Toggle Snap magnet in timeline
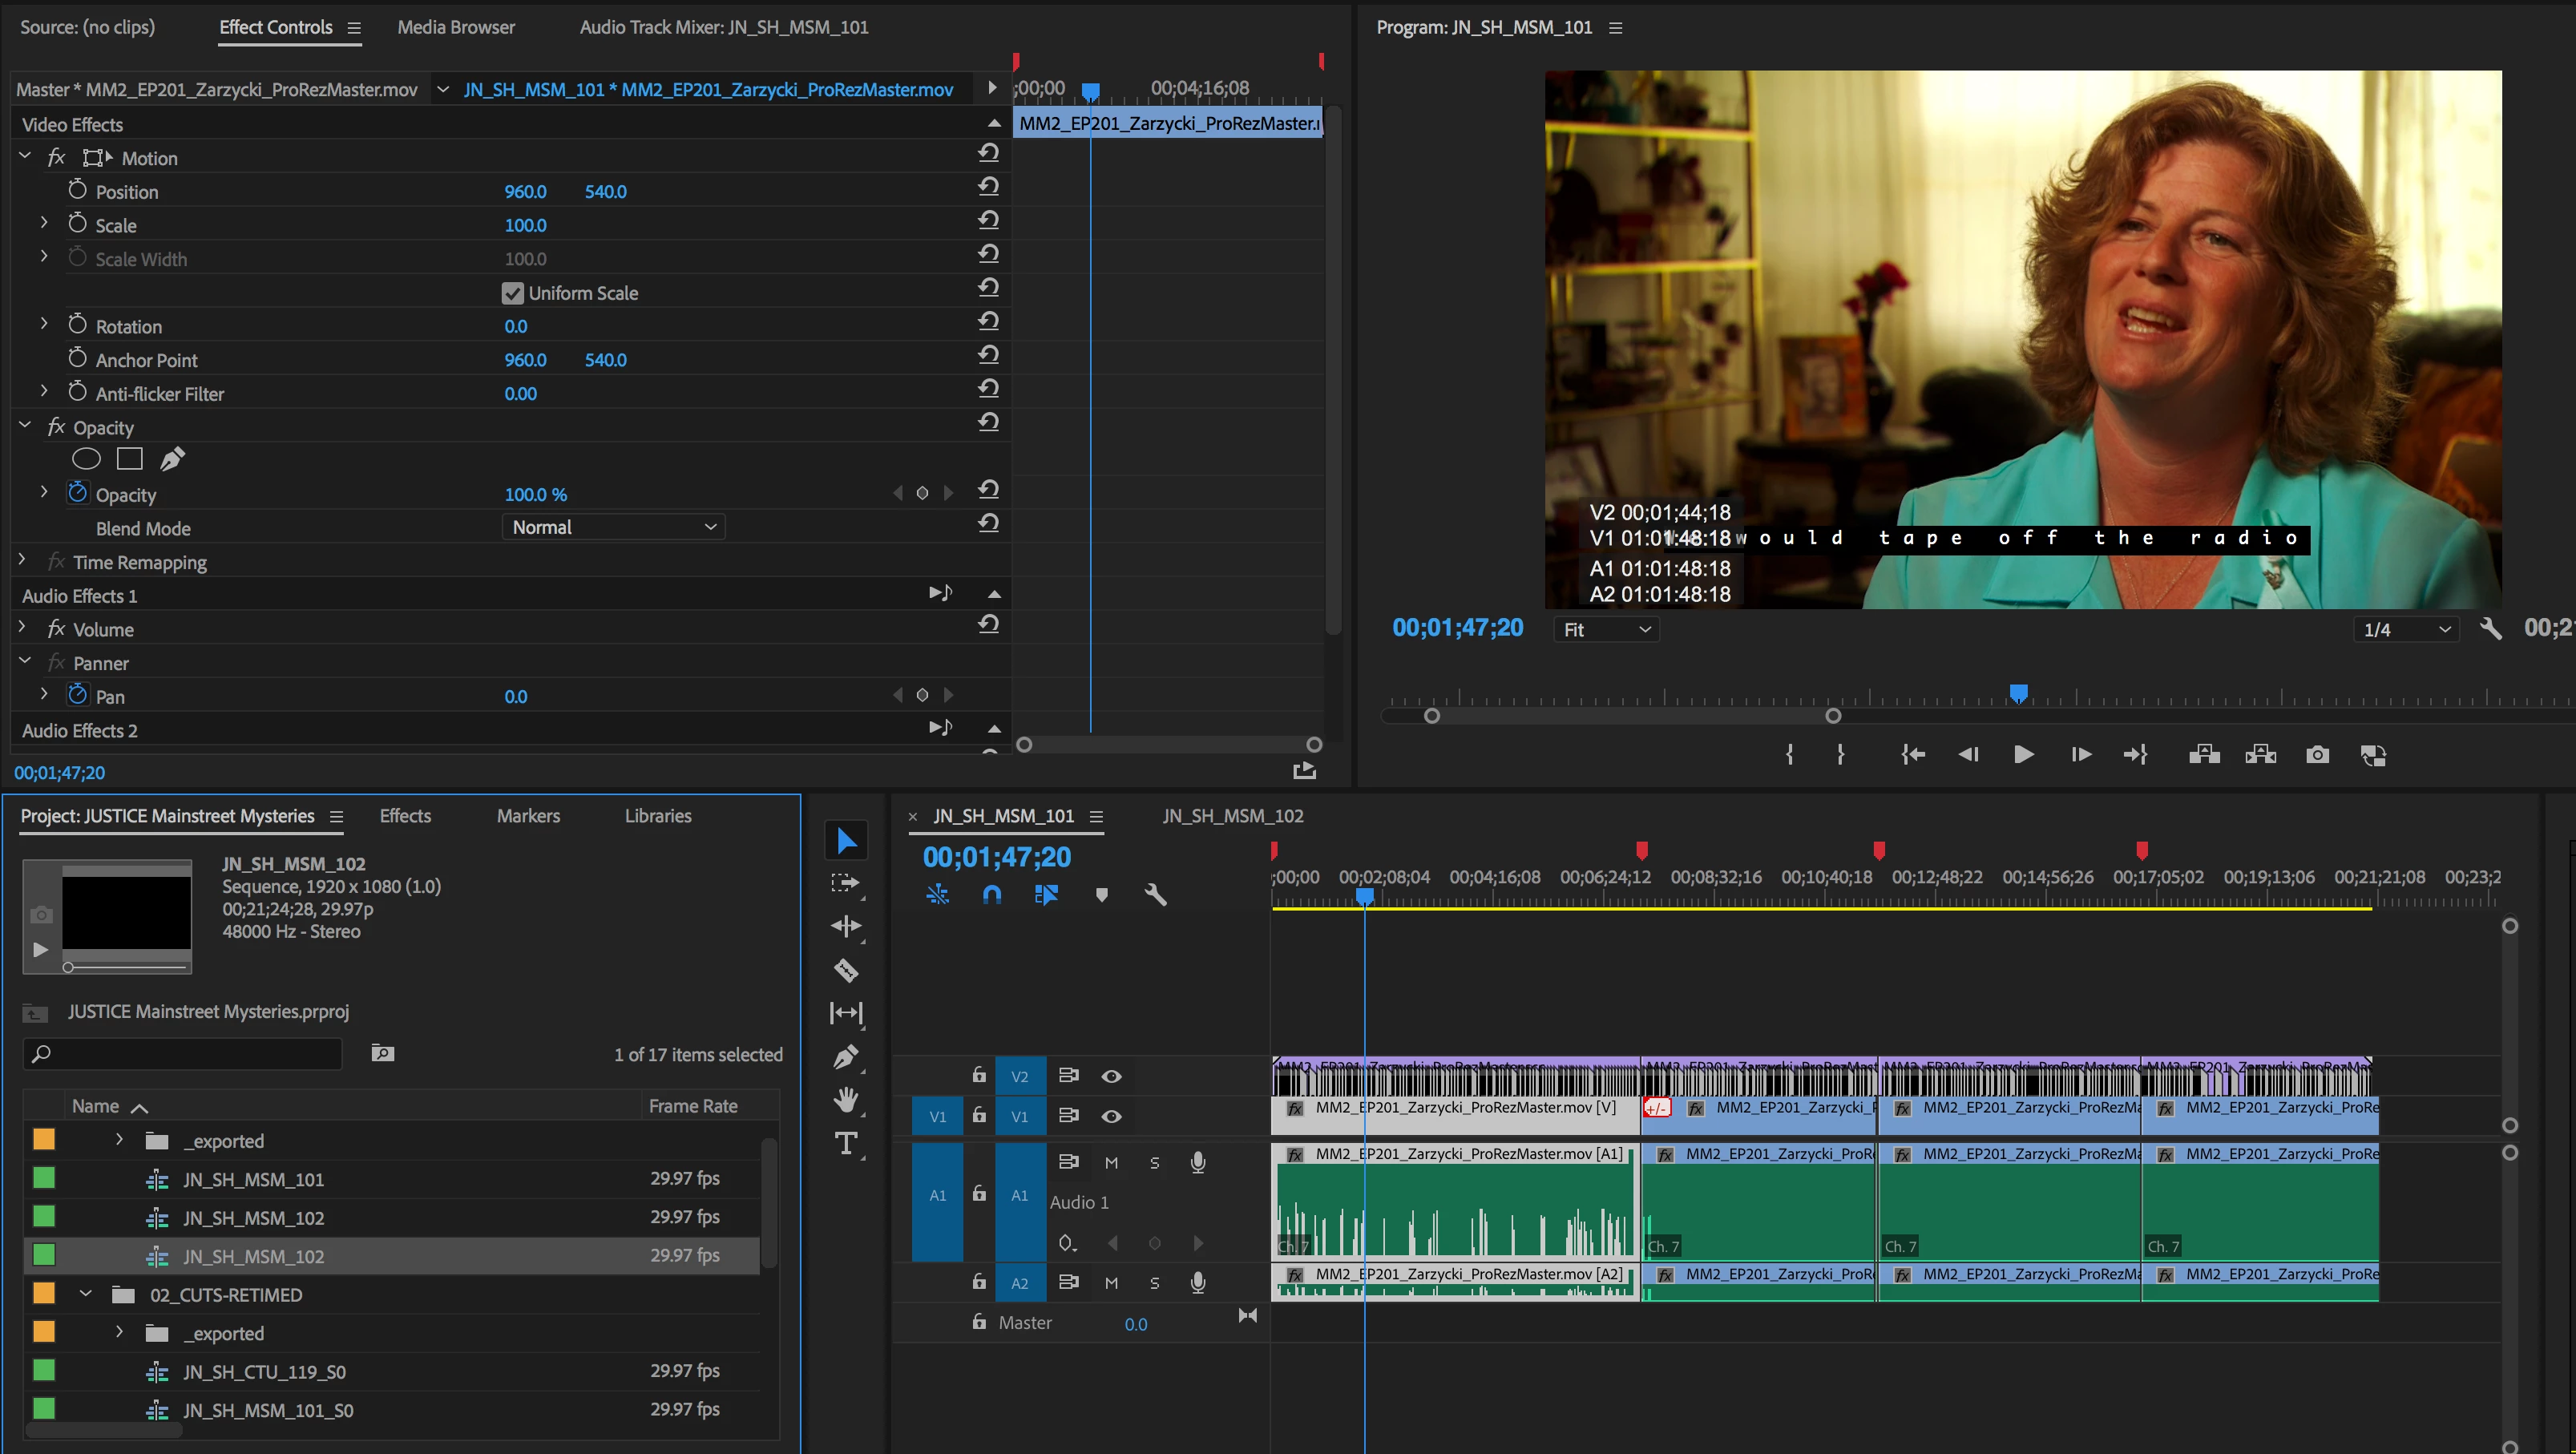 pyautogui.click(x=991, y=895)
